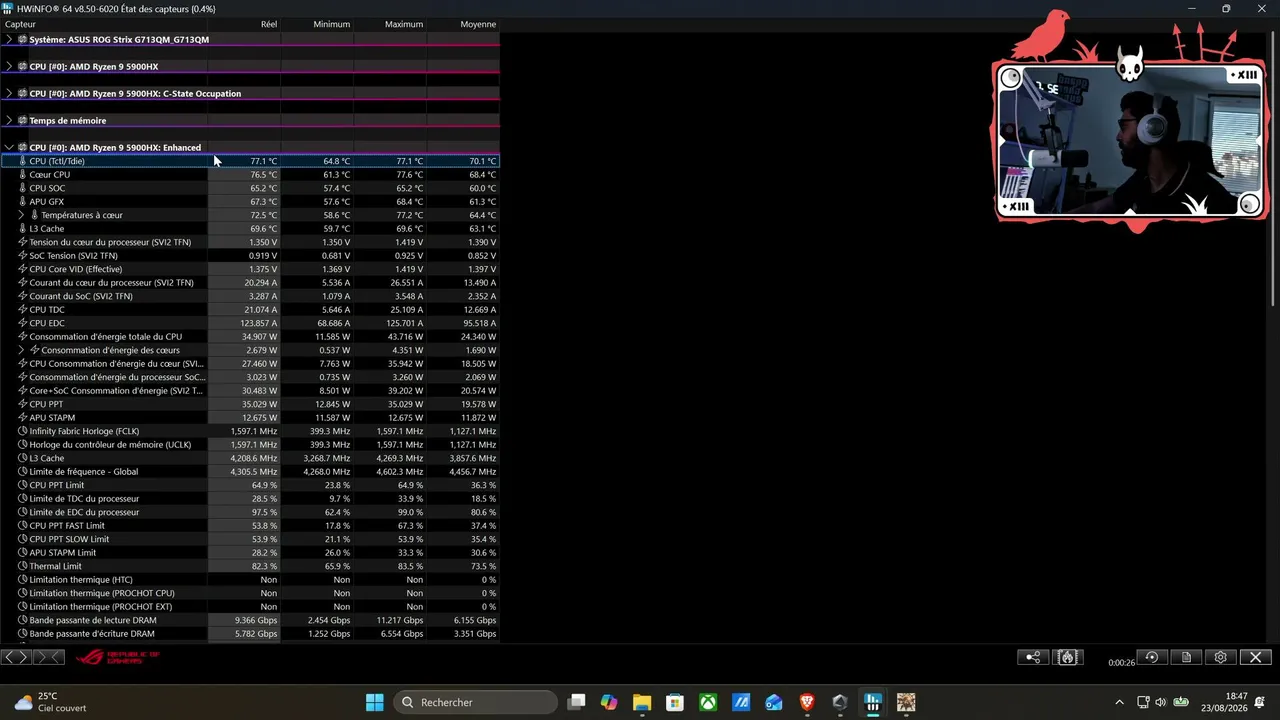
Task: Open File Explorer from the taskbar
Action: 642,702
